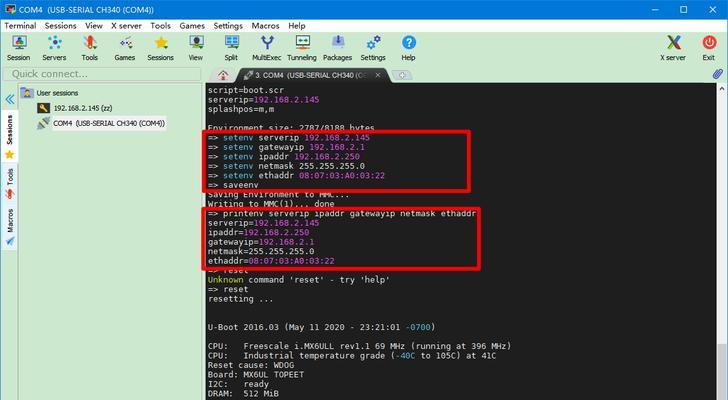The image size is (728, 400).
Task: Open the Terminal menu
Action: [x=20, y=26]
